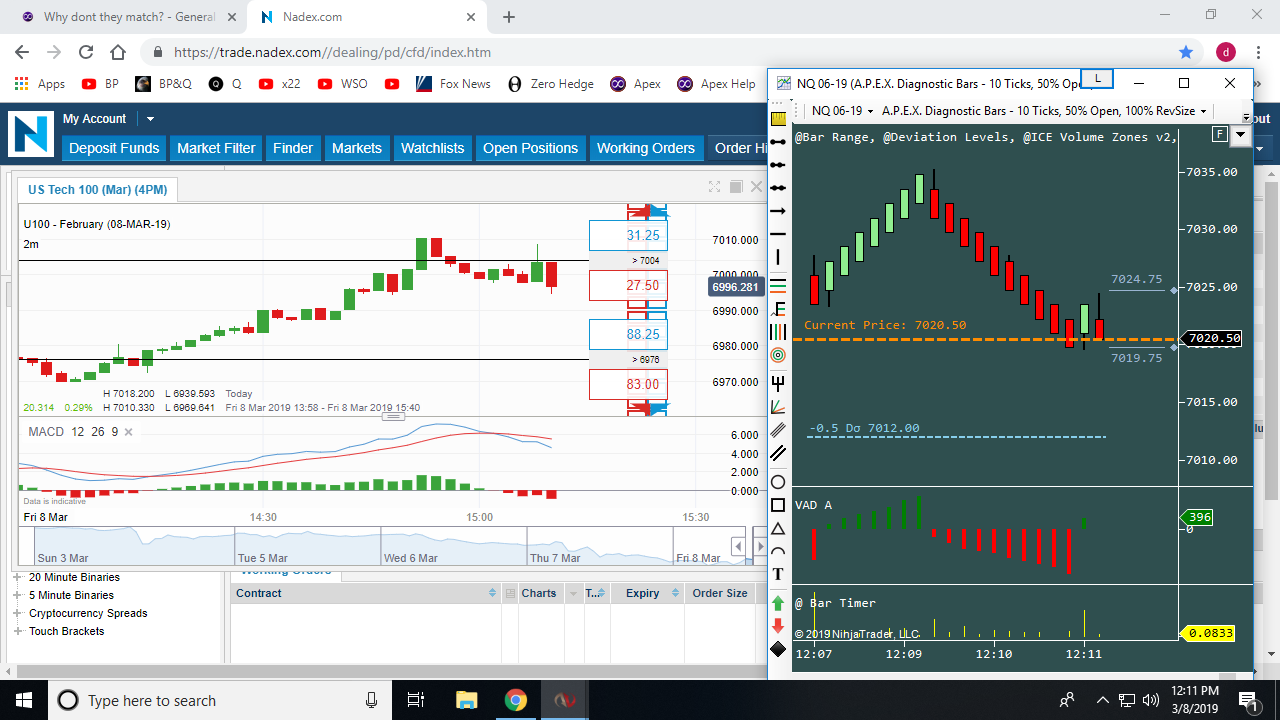Toggle the F button on NinjaTrader chart
This screenshot has height=720, width=1280.
click(1220, 134)
